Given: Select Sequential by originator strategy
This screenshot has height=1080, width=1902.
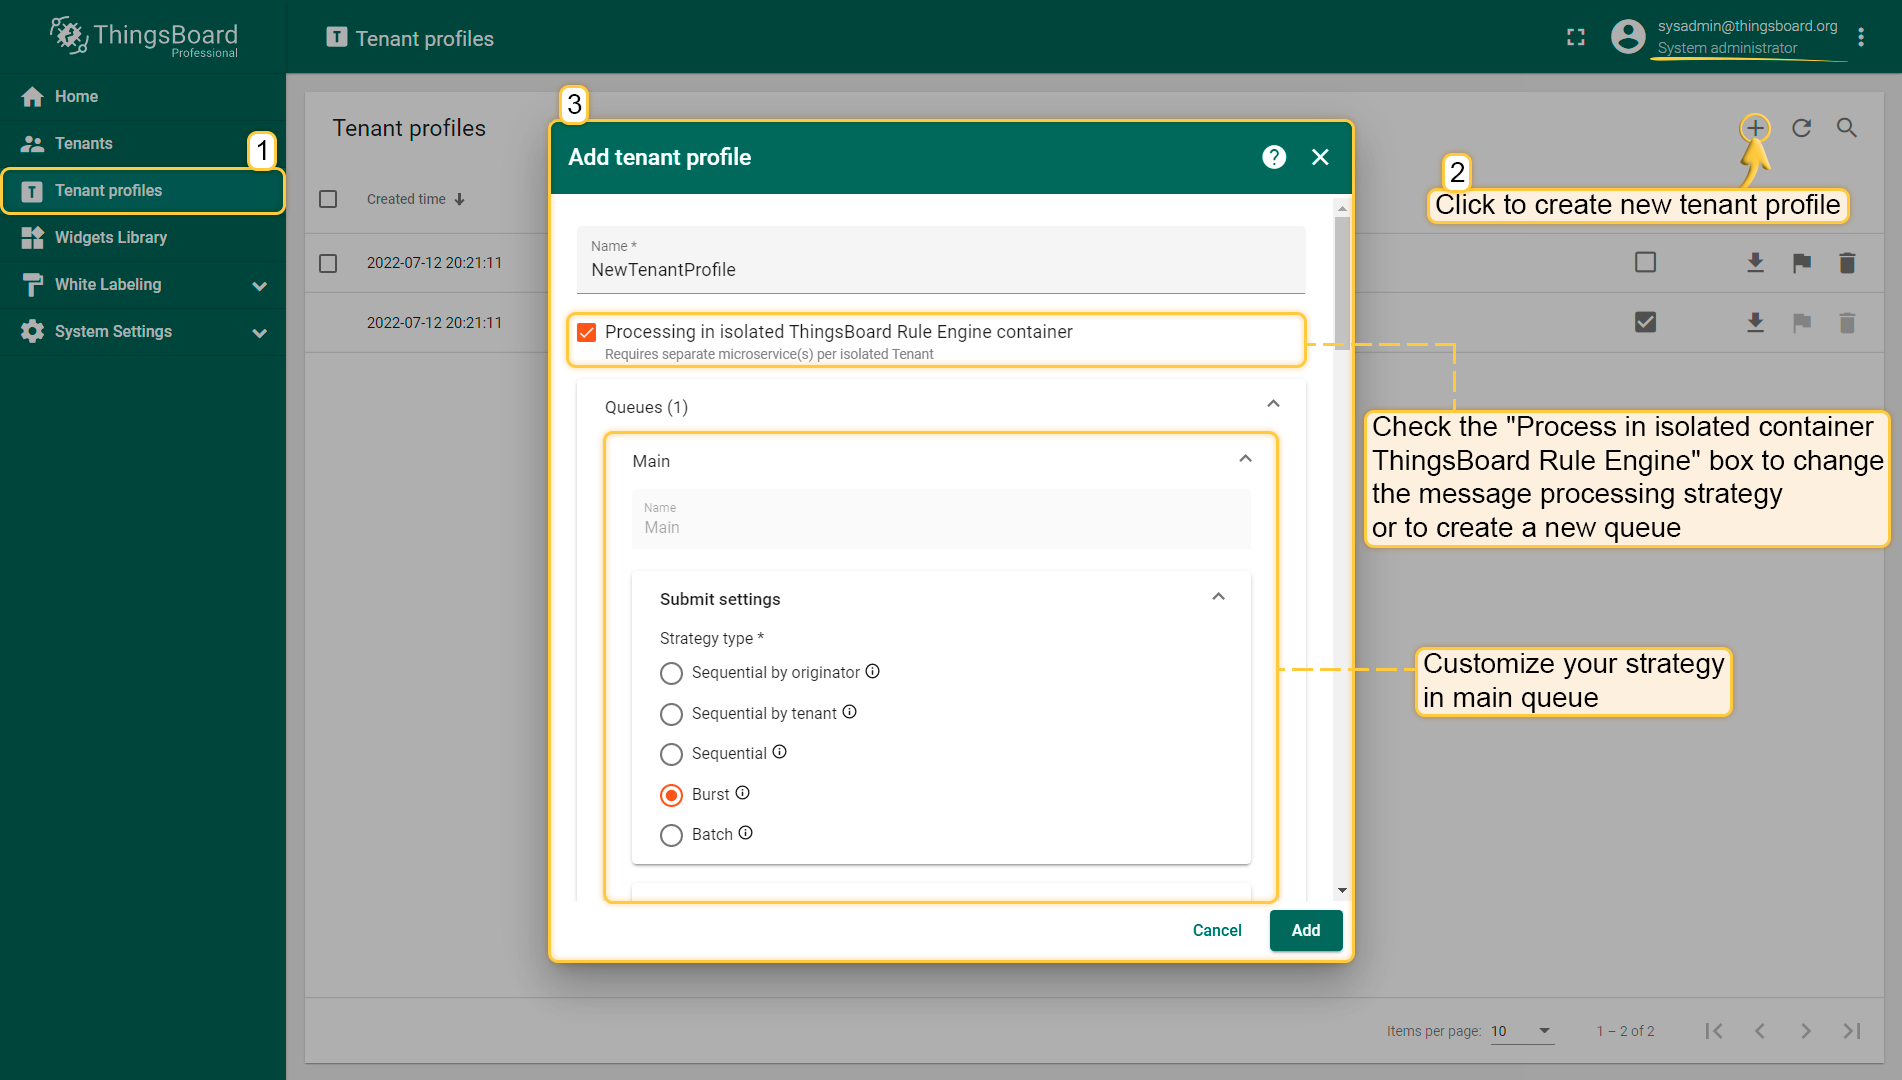Looking at the screenshot, I should pos(671,673).
